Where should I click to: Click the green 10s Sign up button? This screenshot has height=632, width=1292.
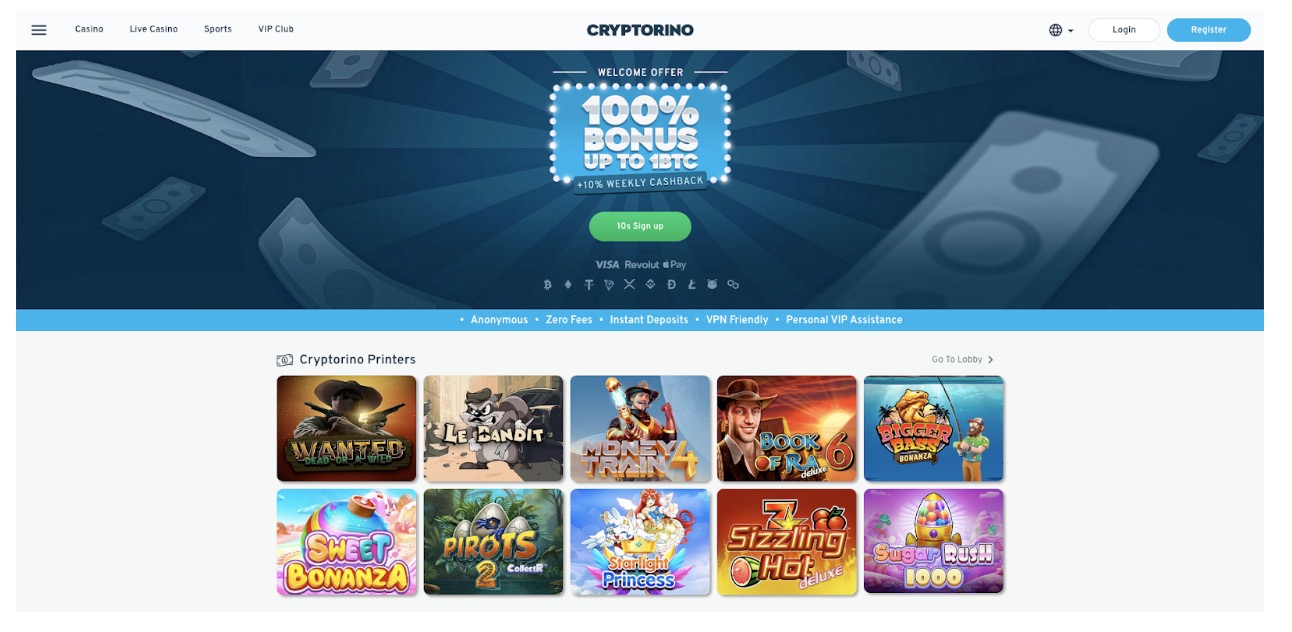click(640, 226)
